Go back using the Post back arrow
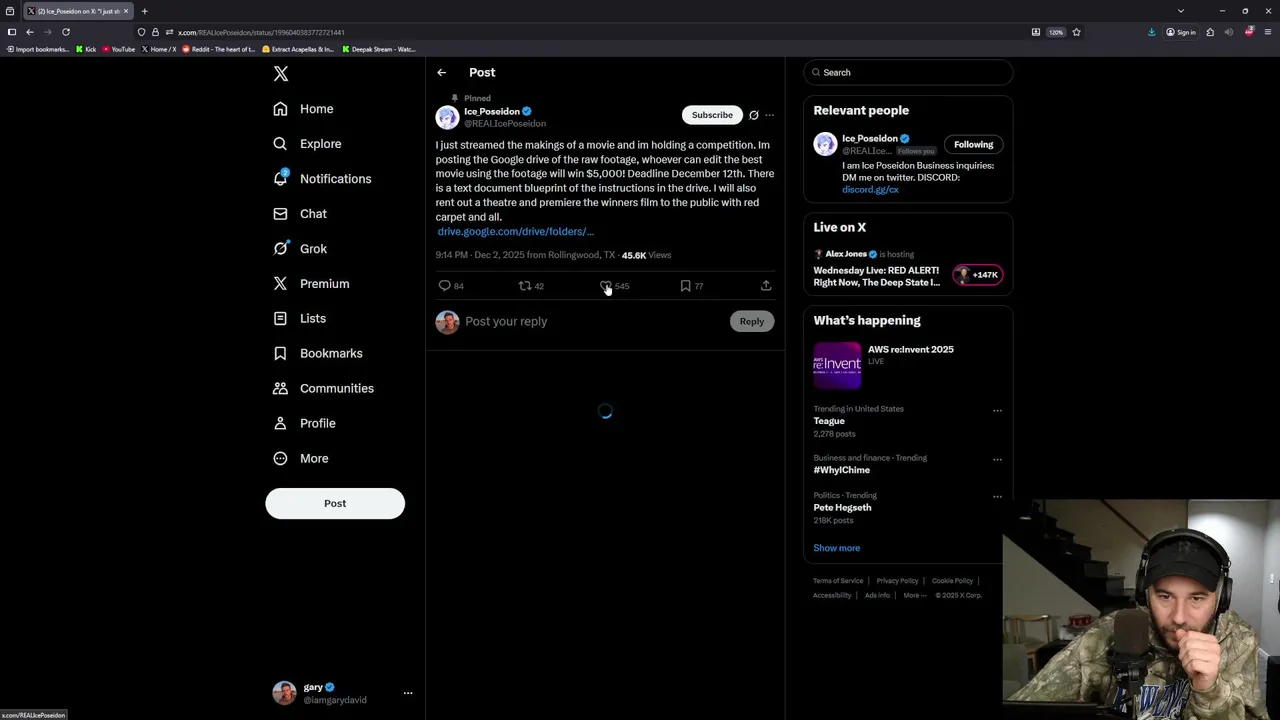The image size is (1280, 720). (x=441, y=72)
